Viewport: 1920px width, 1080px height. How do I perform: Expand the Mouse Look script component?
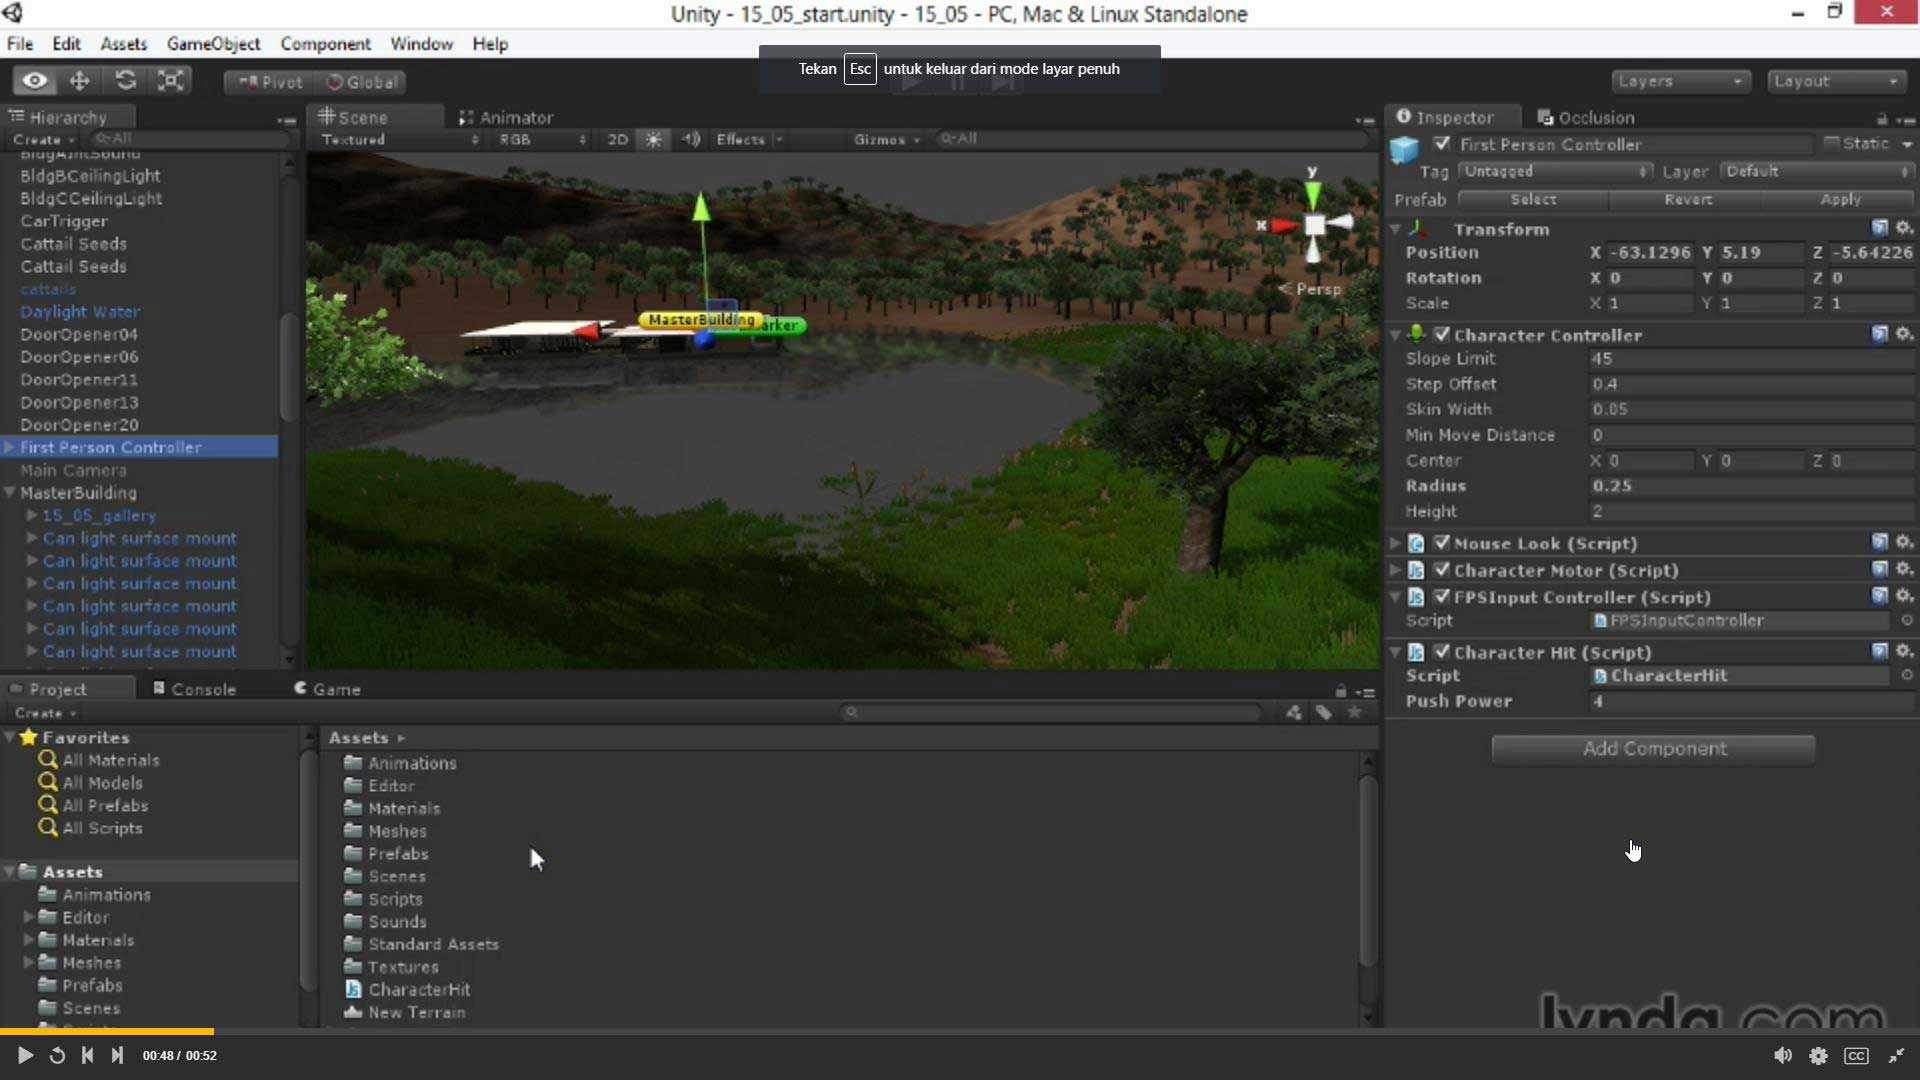coord(1395,543)
